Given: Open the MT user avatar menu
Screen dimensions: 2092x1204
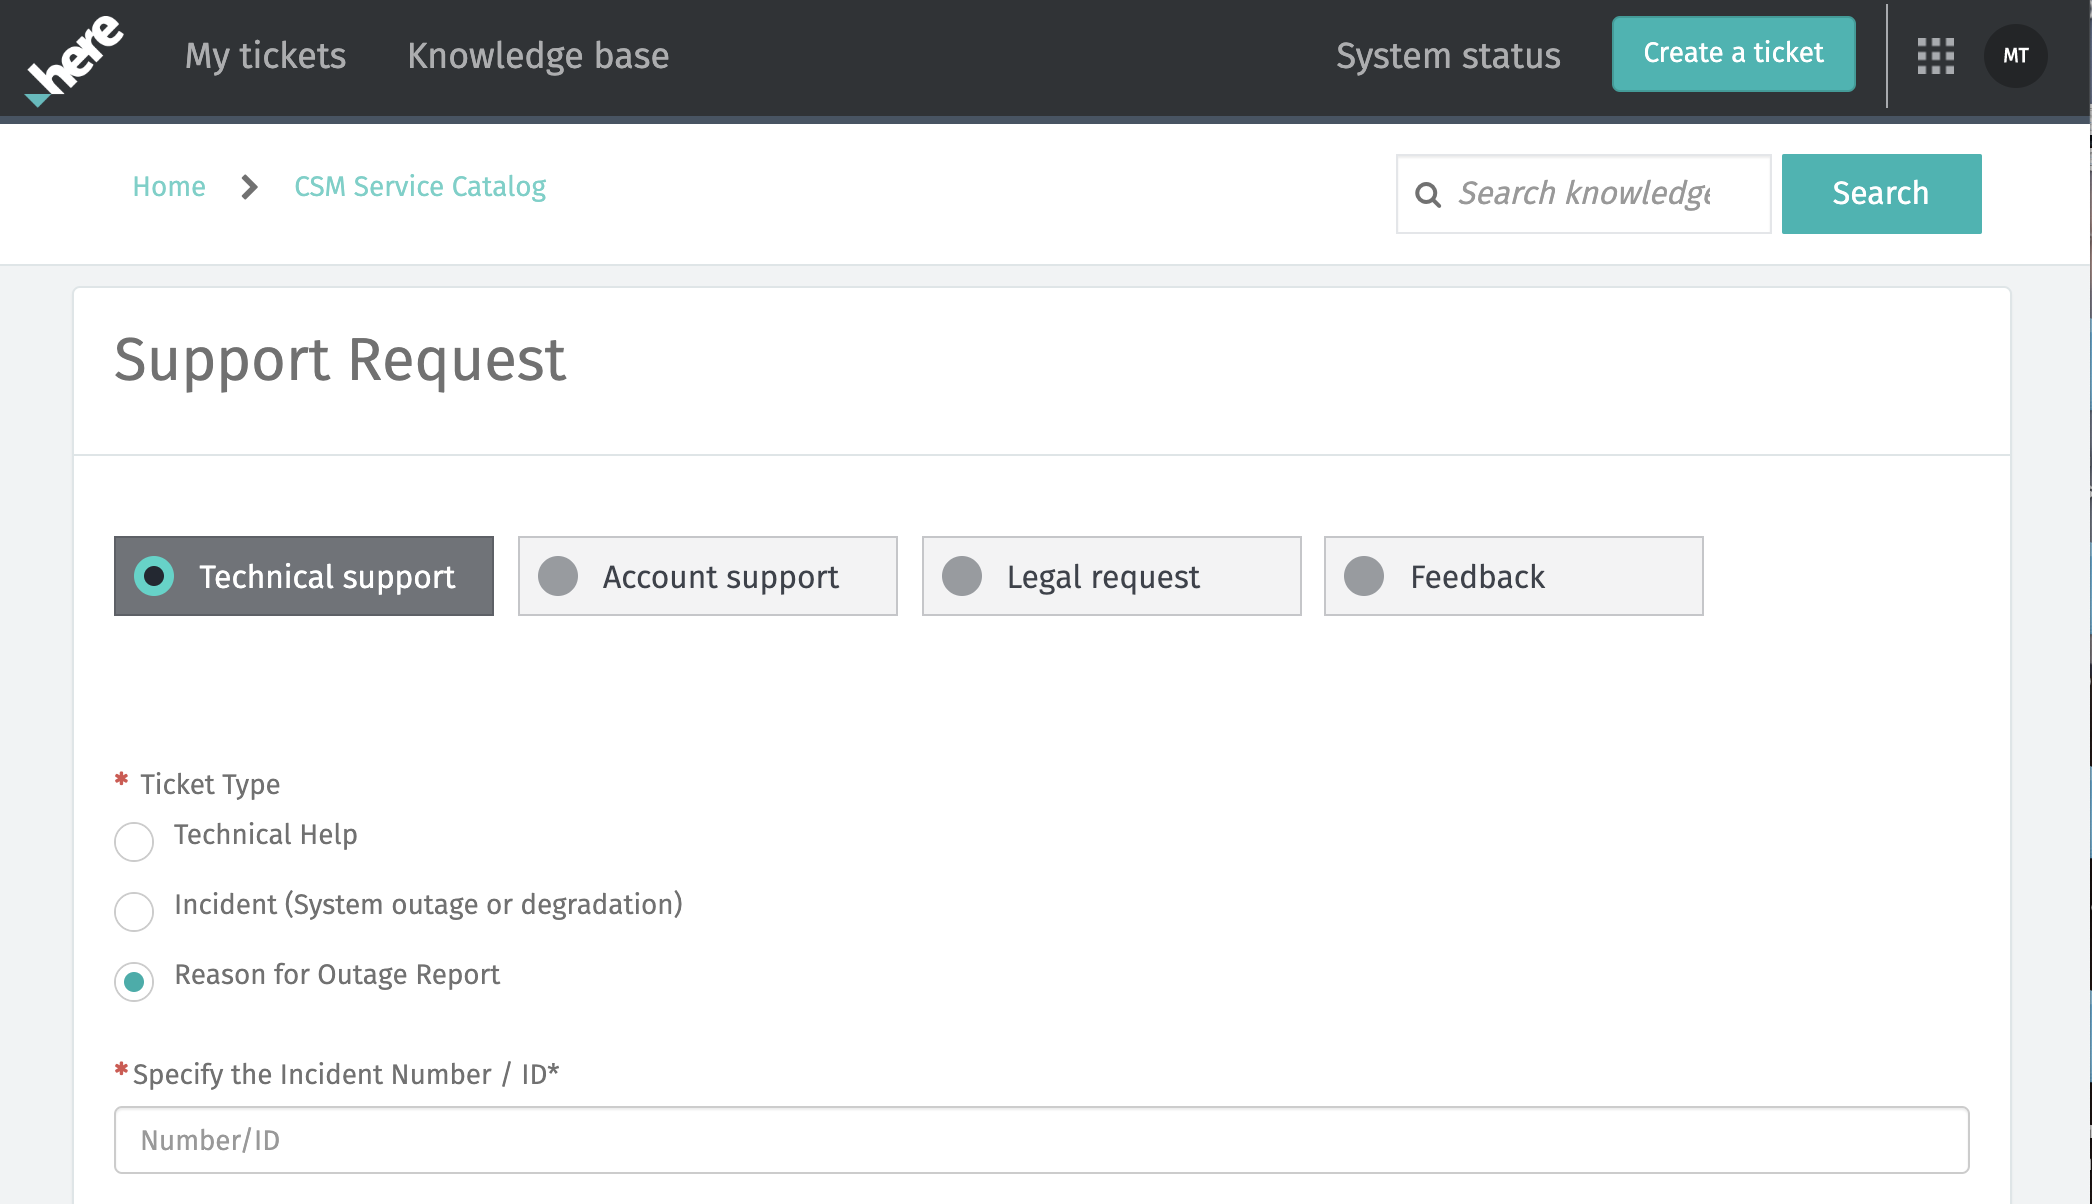Looking at the screenshot, I should [2015, 56].
